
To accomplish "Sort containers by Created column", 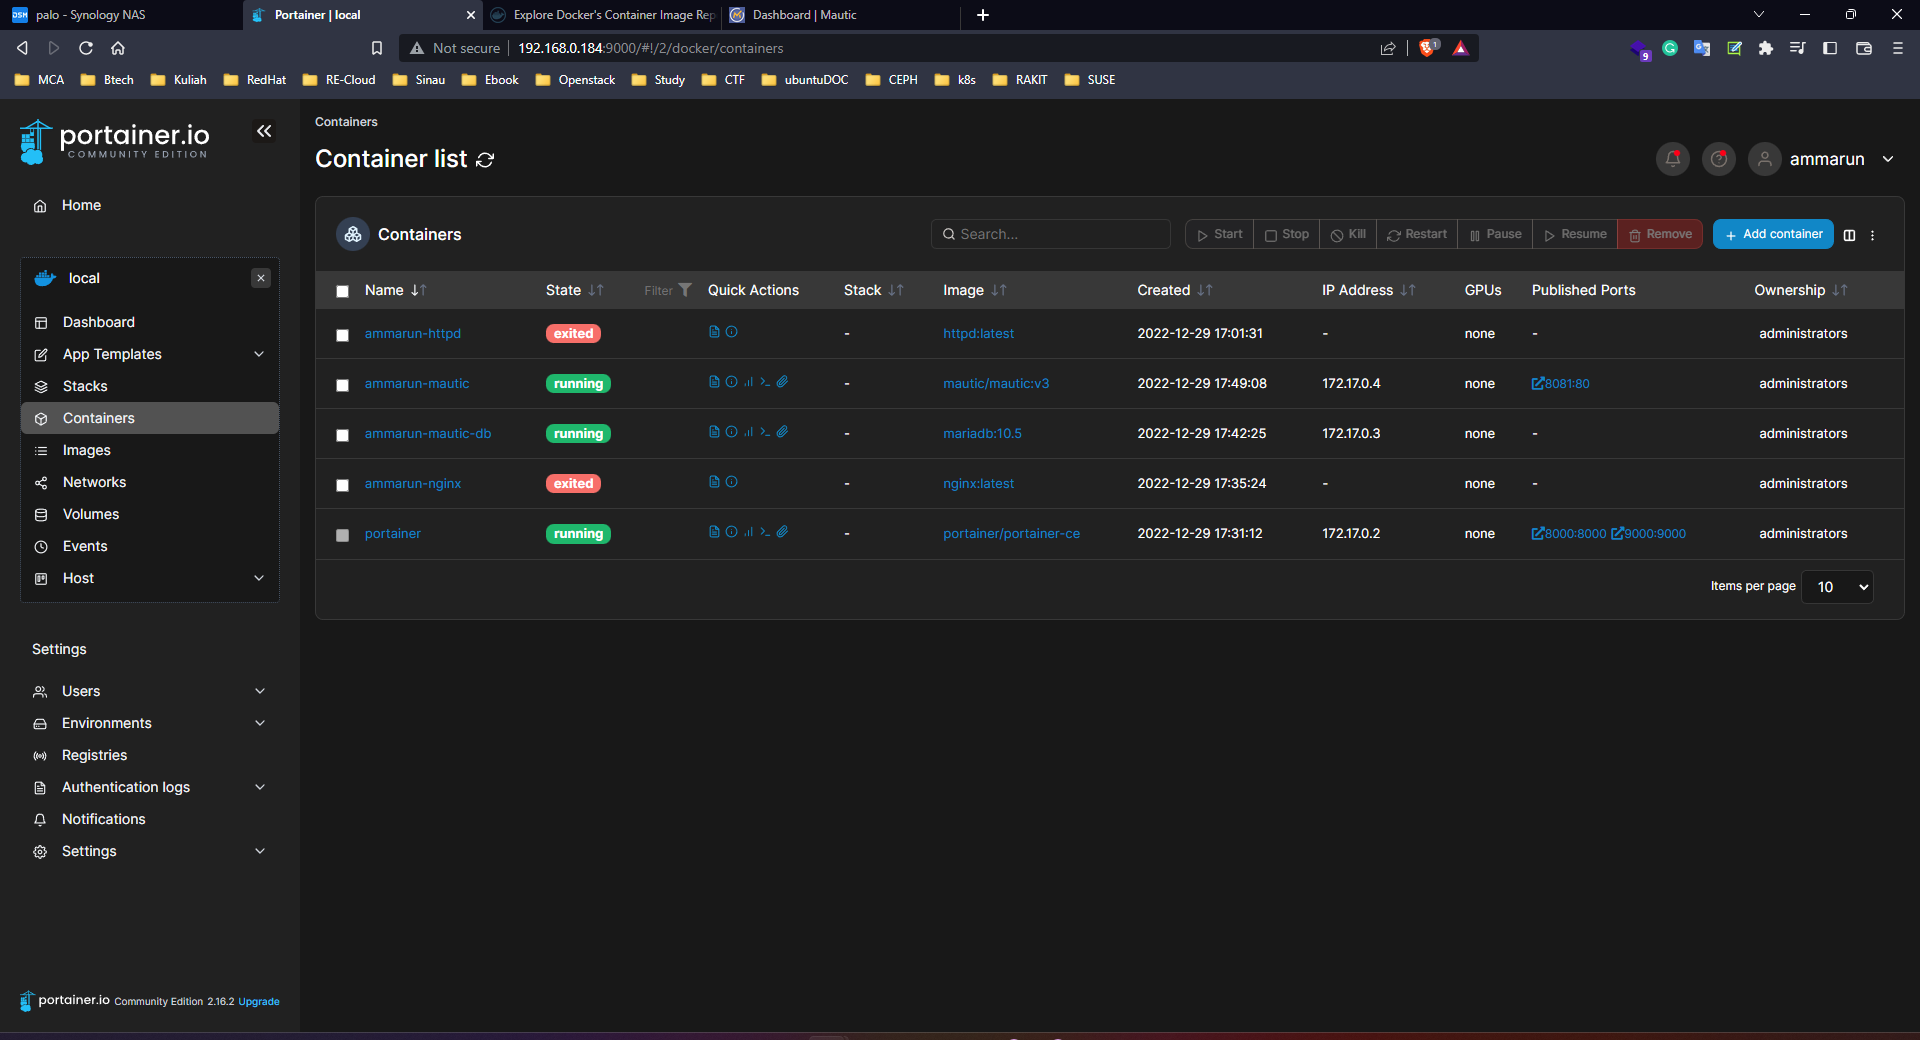I will pos(1175,290).
